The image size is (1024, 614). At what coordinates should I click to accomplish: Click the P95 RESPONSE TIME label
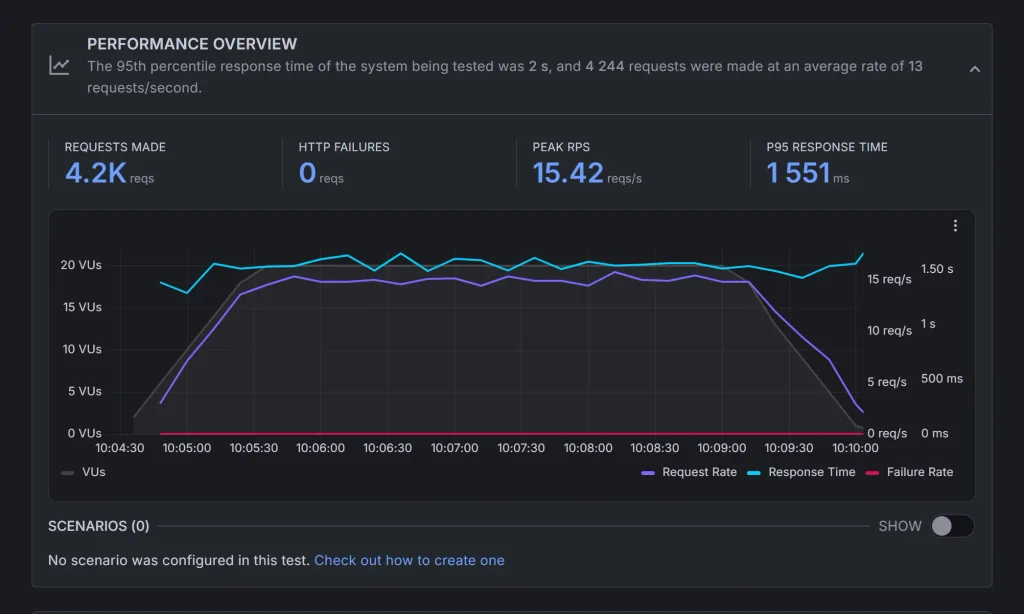point(827,147)
